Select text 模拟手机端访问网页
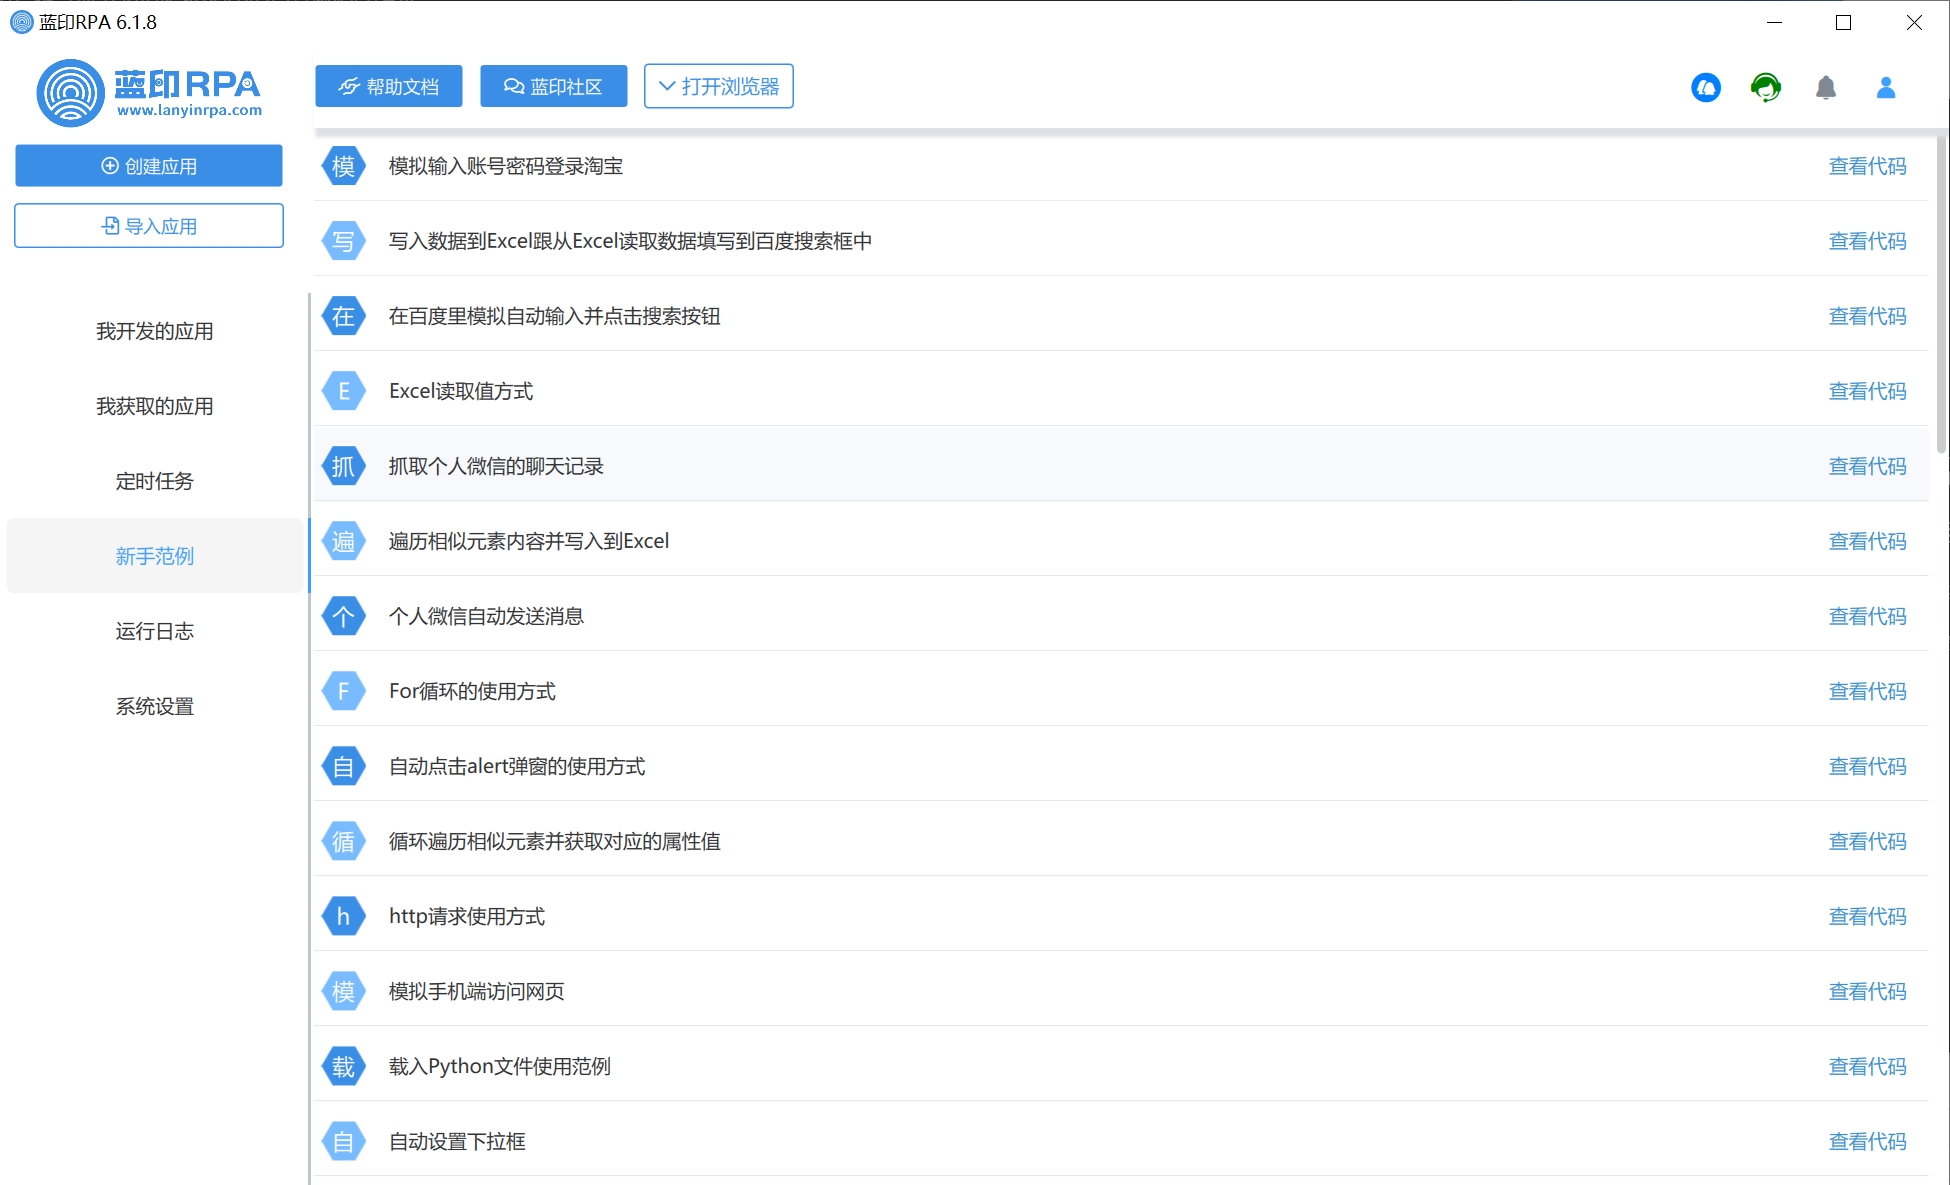This screenshot has width=1950, height=1185. coord(476,991)
